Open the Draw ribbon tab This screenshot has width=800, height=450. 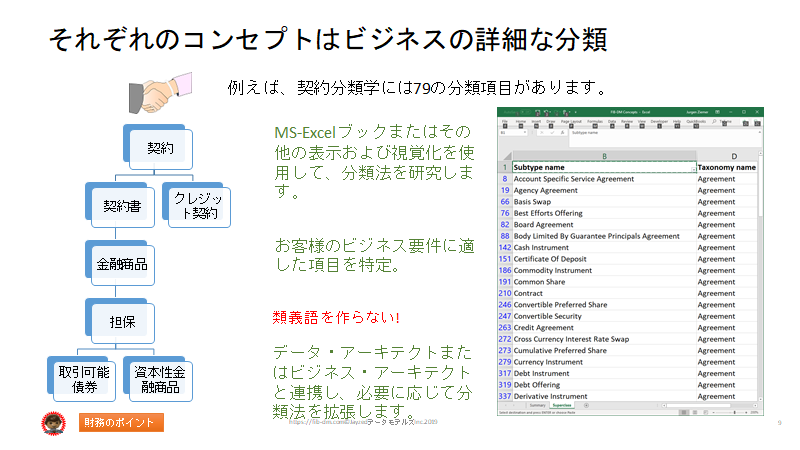pos(551,121)
